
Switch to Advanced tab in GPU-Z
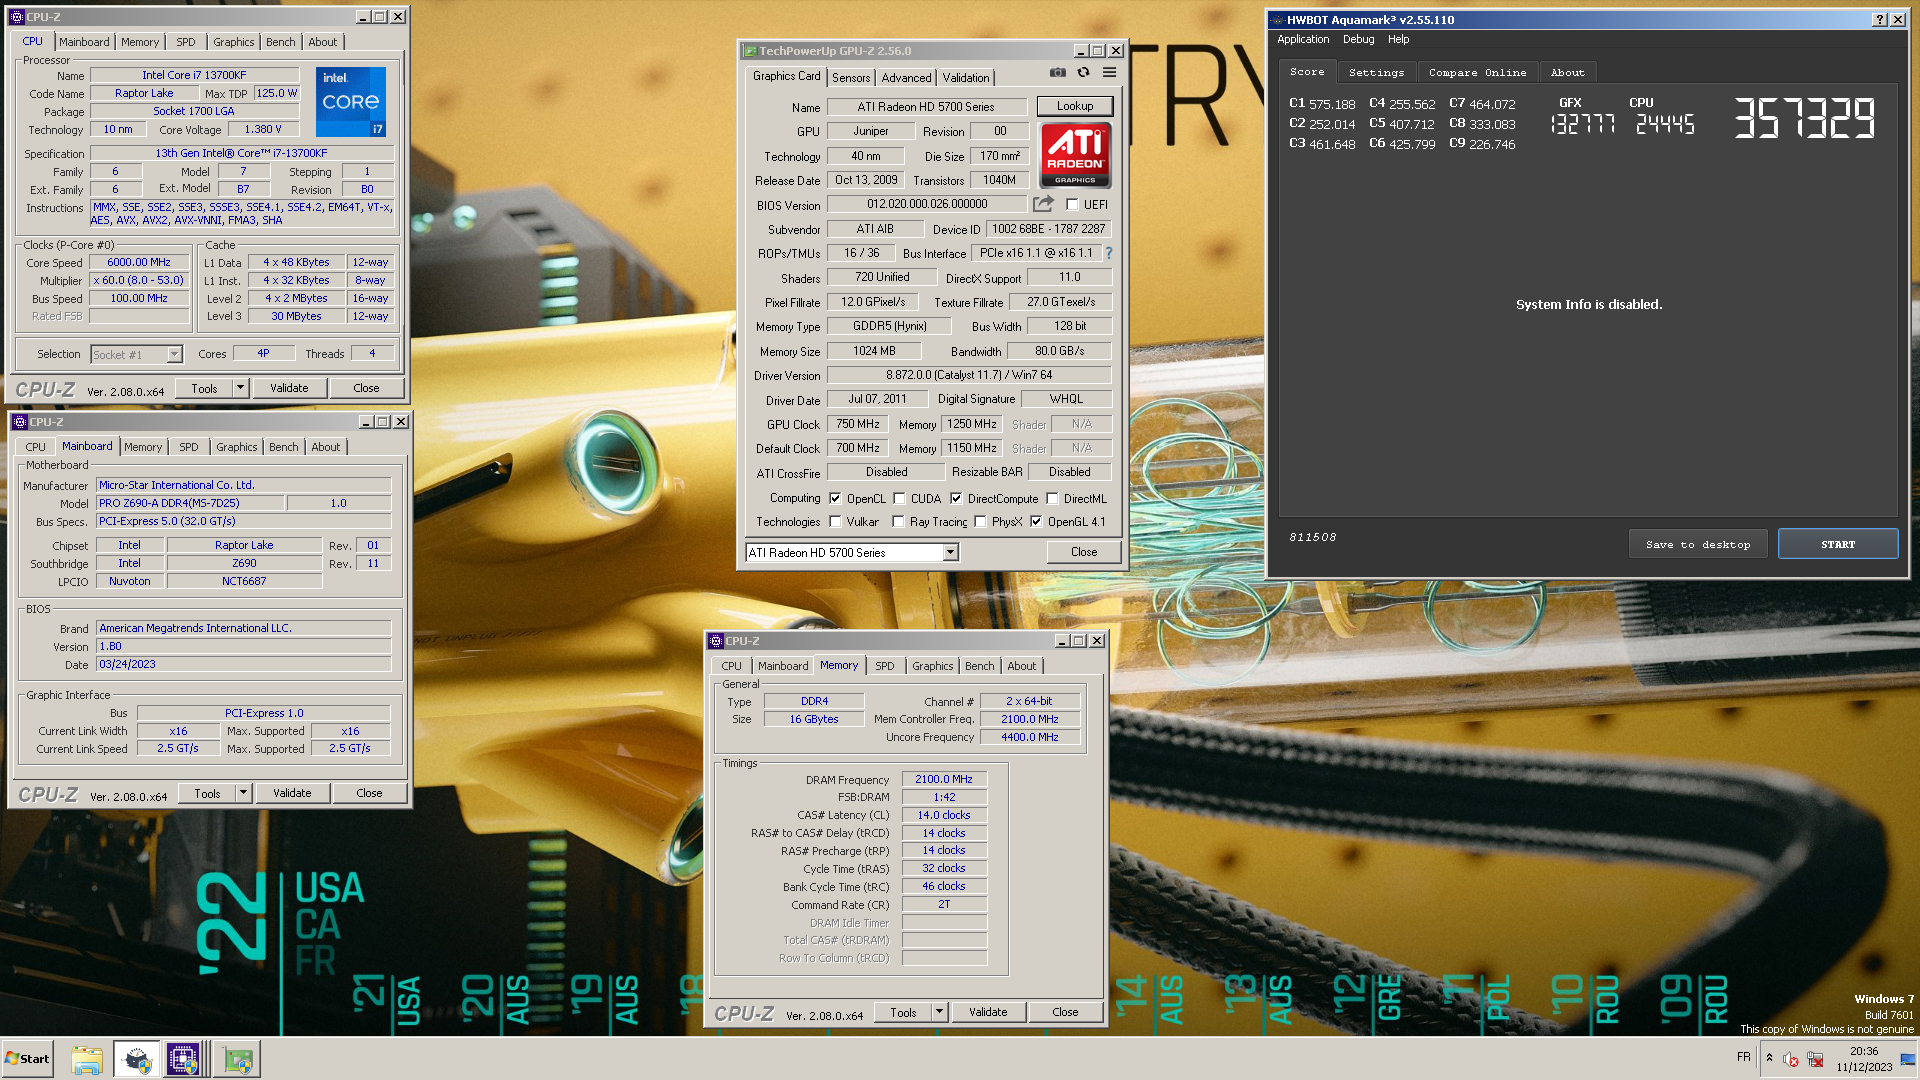coord(906,78)
